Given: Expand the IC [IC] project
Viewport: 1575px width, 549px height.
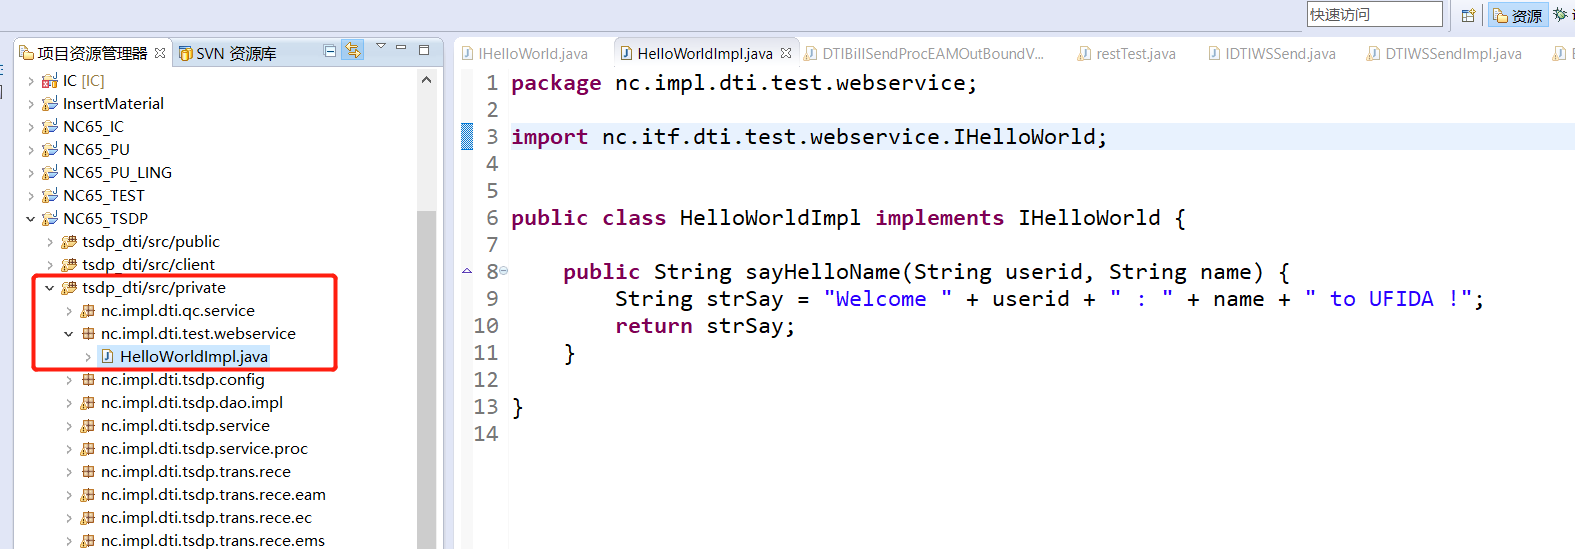Looking at the screenshot, I should 31,81.
